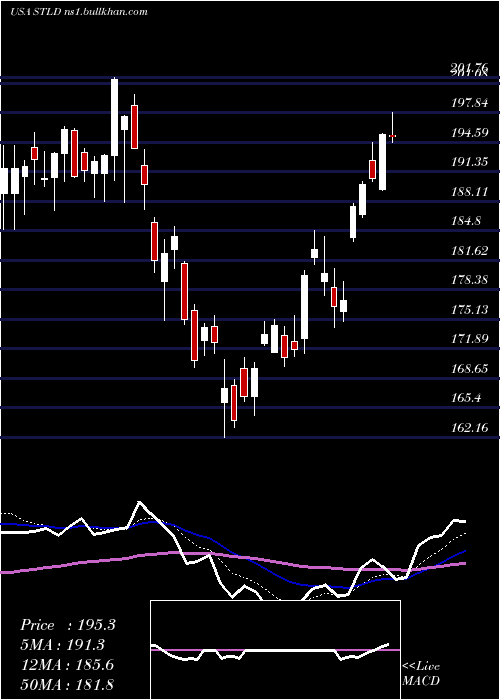Screen dimensions: 500x700
Task: Click the 191.35 price level label
Action: coord(469,162)
